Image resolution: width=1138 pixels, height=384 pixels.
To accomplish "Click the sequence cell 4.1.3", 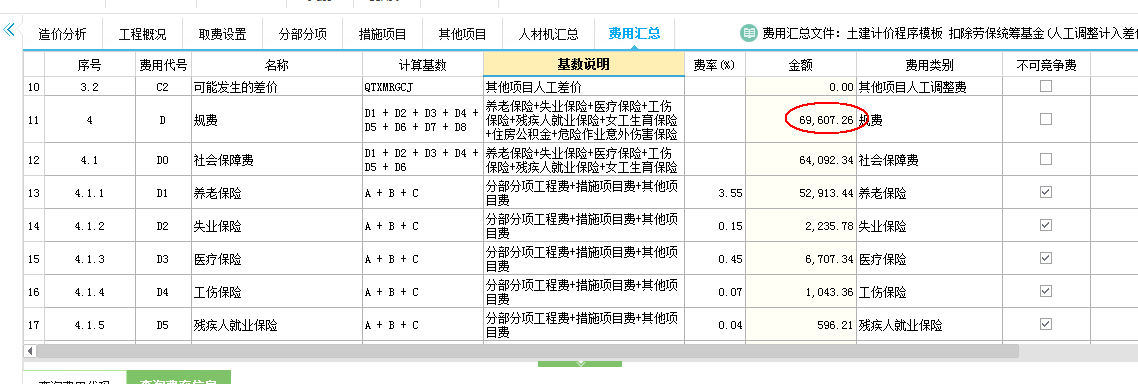I will [90, 258].
